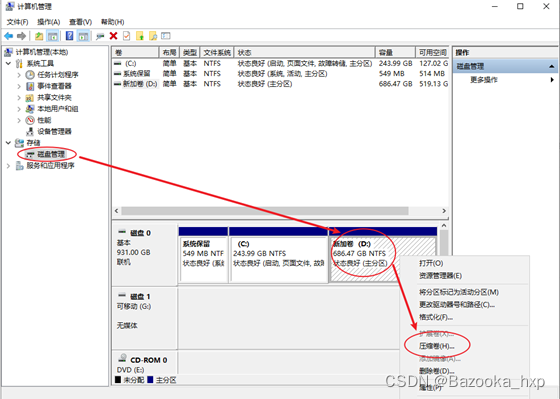Click the red X delete icon

pos(113,36)
